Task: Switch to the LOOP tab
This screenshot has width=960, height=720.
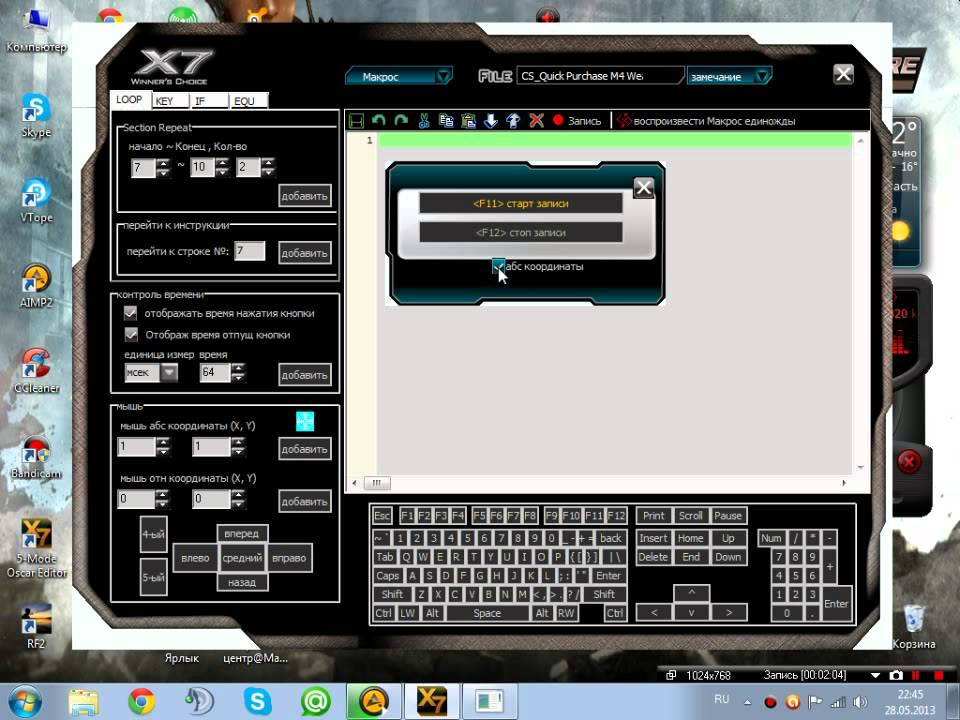Action: pos(129,100)
